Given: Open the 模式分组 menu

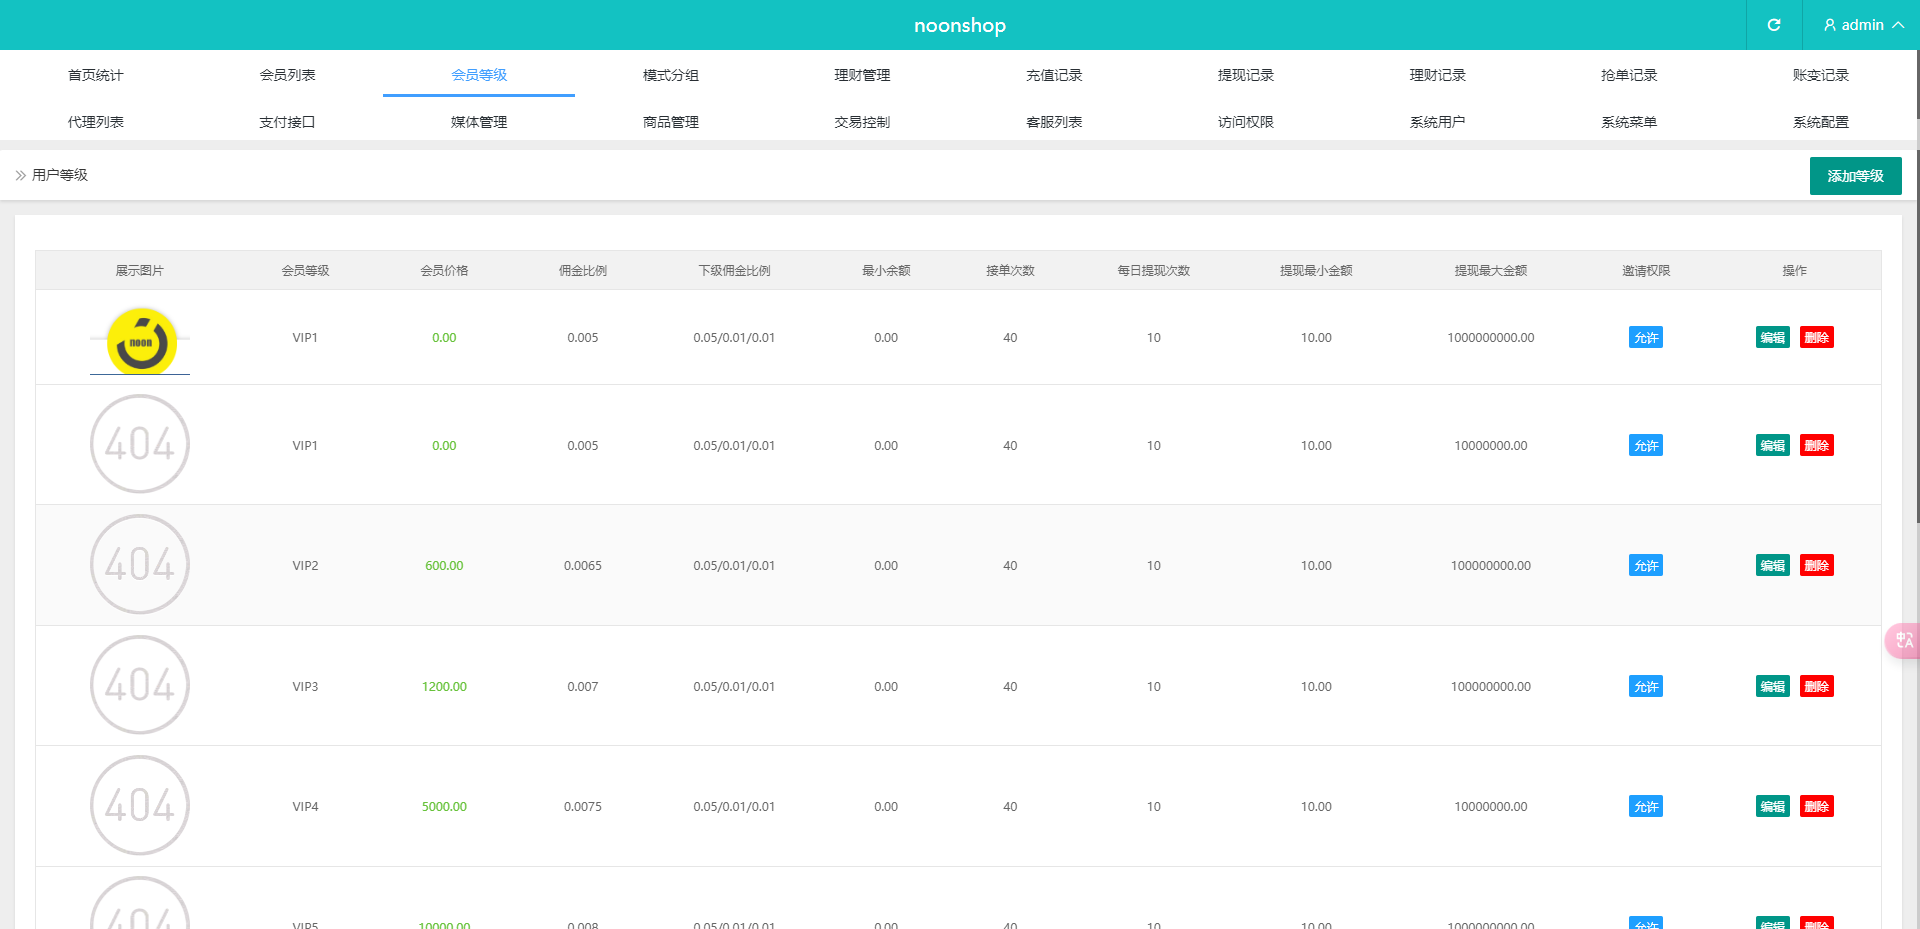Looking at the screenshot, I should tap(671, 75).
